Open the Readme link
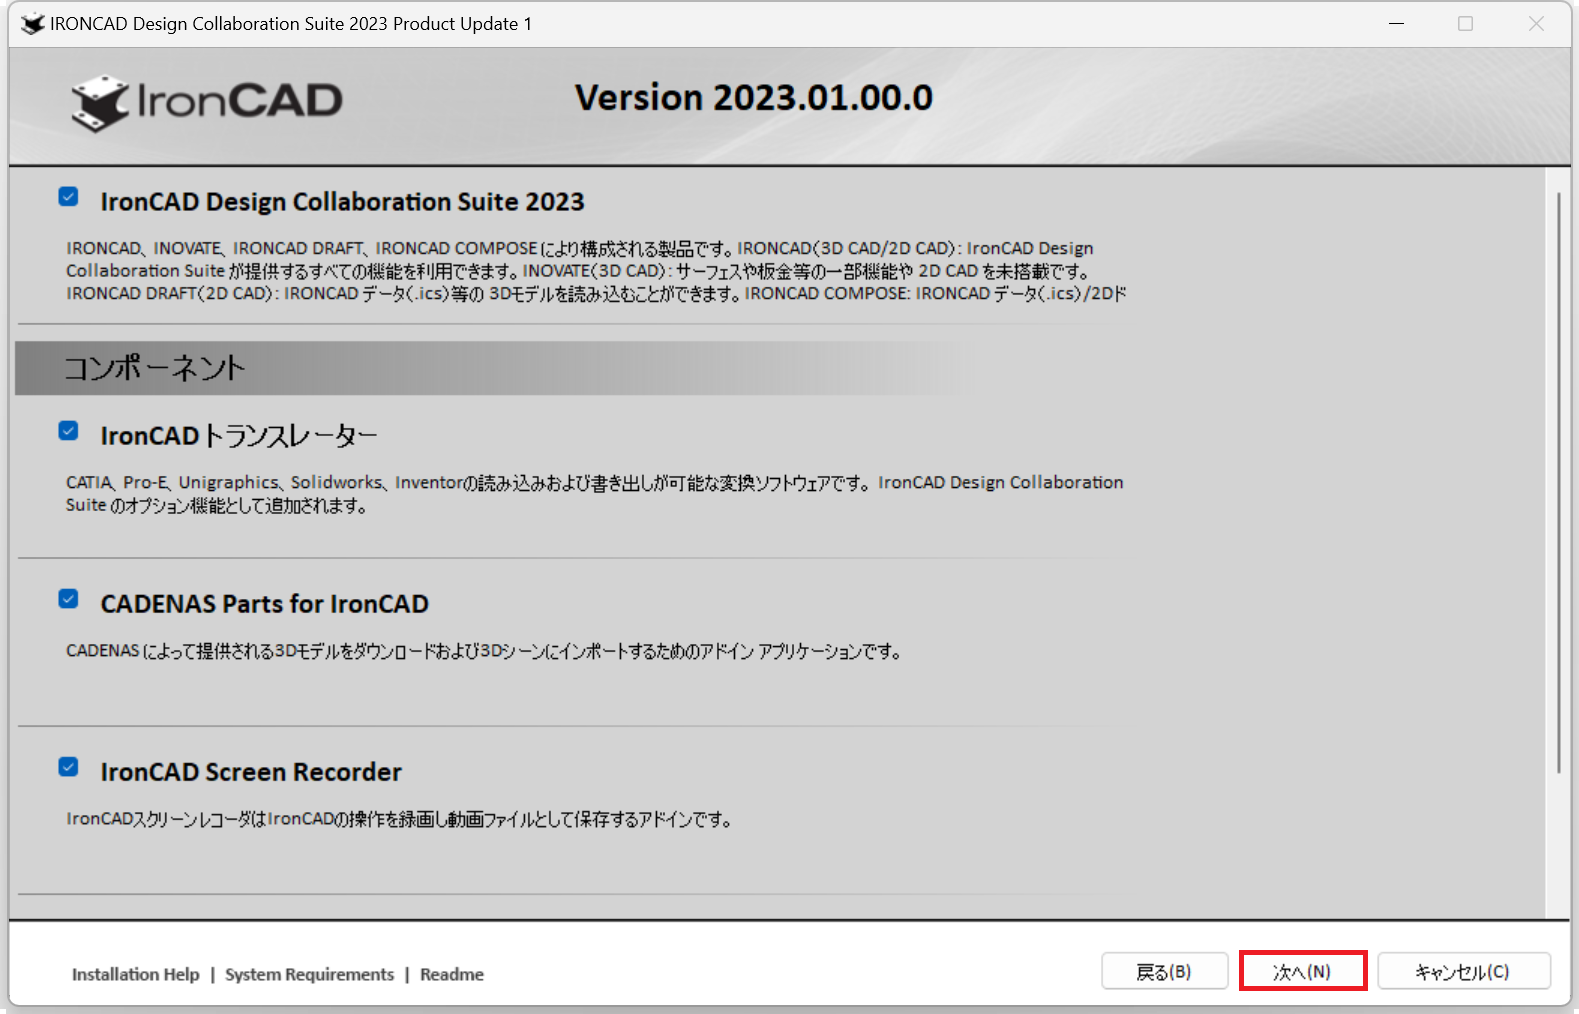Image resolution: width=1579 pixels, height=1014 pixels. tap(451, 974)
